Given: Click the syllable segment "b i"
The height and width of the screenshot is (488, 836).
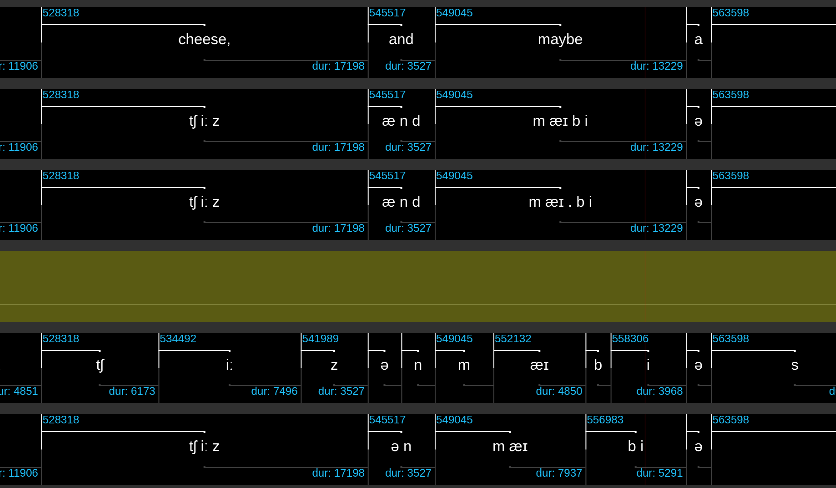Looking at the screenshot, I should click(635, 446).
